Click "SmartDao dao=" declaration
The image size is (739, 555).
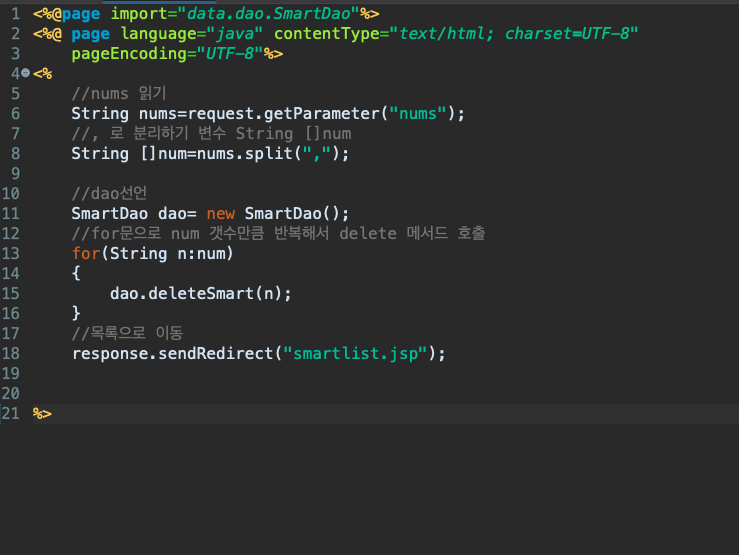[134, 214]
